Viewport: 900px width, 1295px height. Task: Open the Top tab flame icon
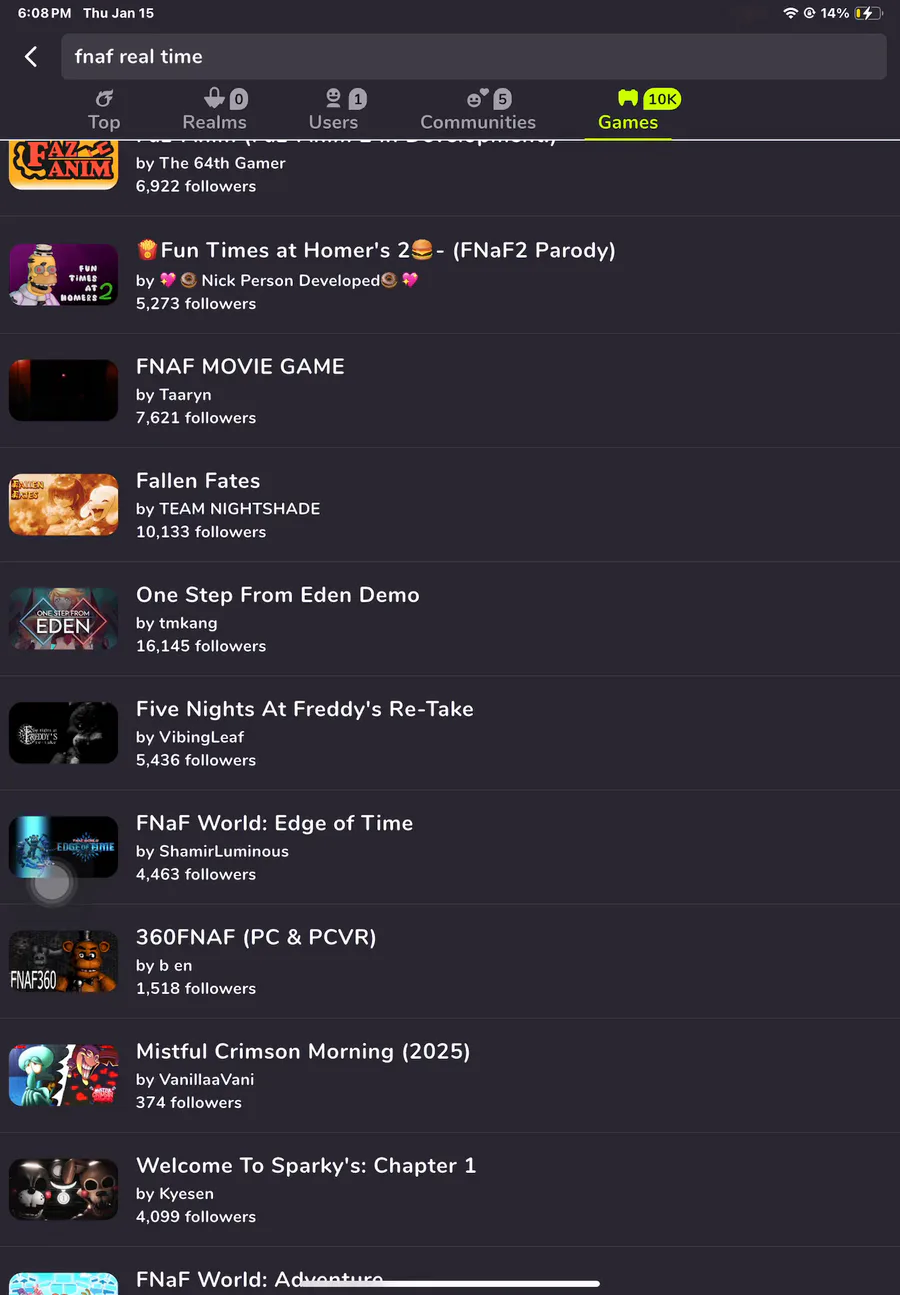coord(104,98)
